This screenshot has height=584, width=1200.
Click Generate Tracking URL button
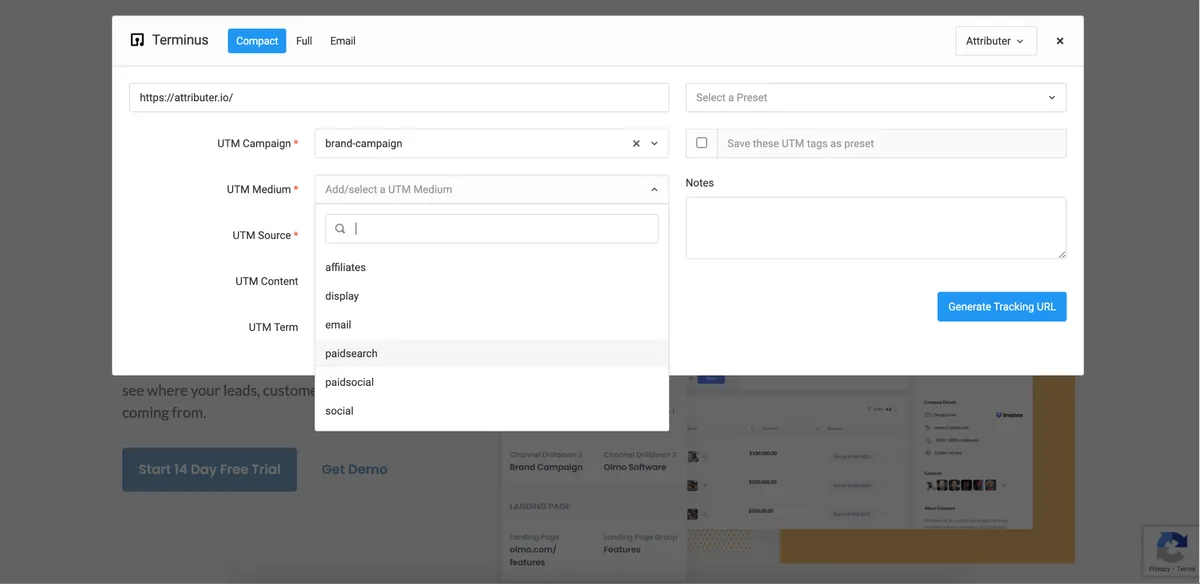pyautogui.click(x=1001, y=307)
